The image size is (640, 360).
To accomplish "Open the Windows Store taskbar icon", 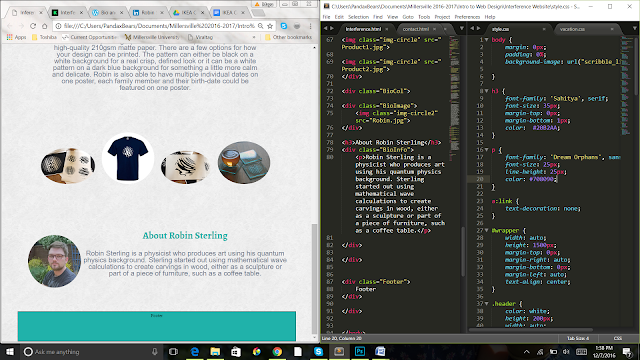I will point(236,351).
